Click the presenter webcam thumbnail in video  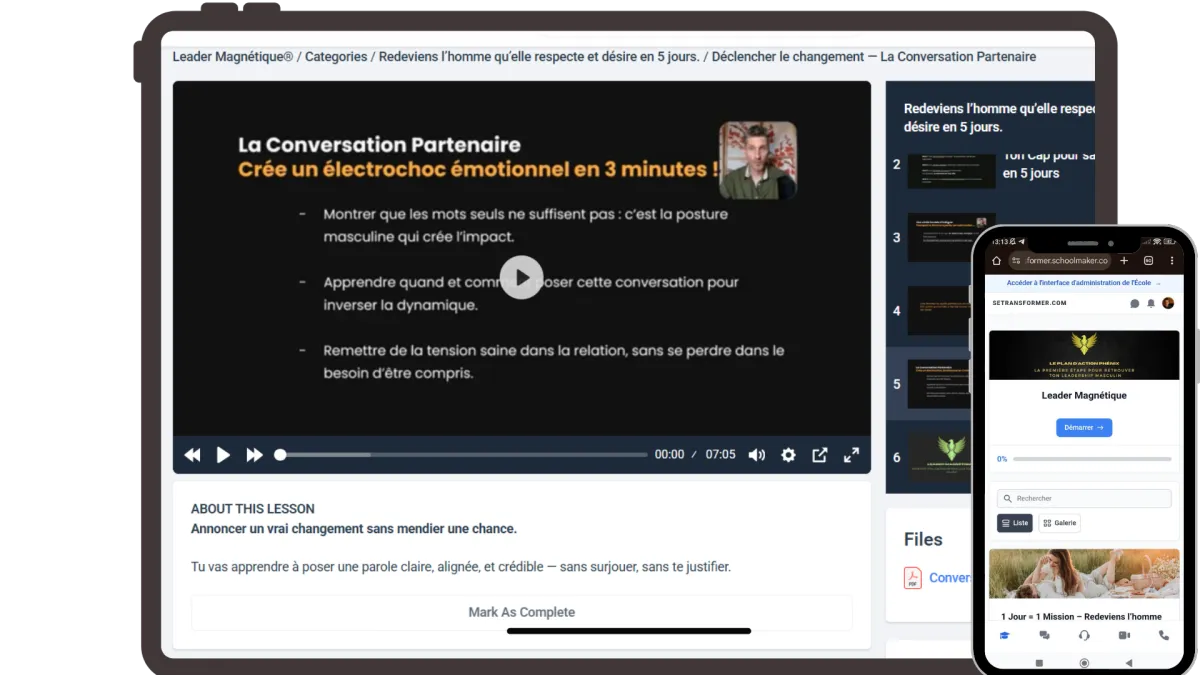tap(758, 161)
